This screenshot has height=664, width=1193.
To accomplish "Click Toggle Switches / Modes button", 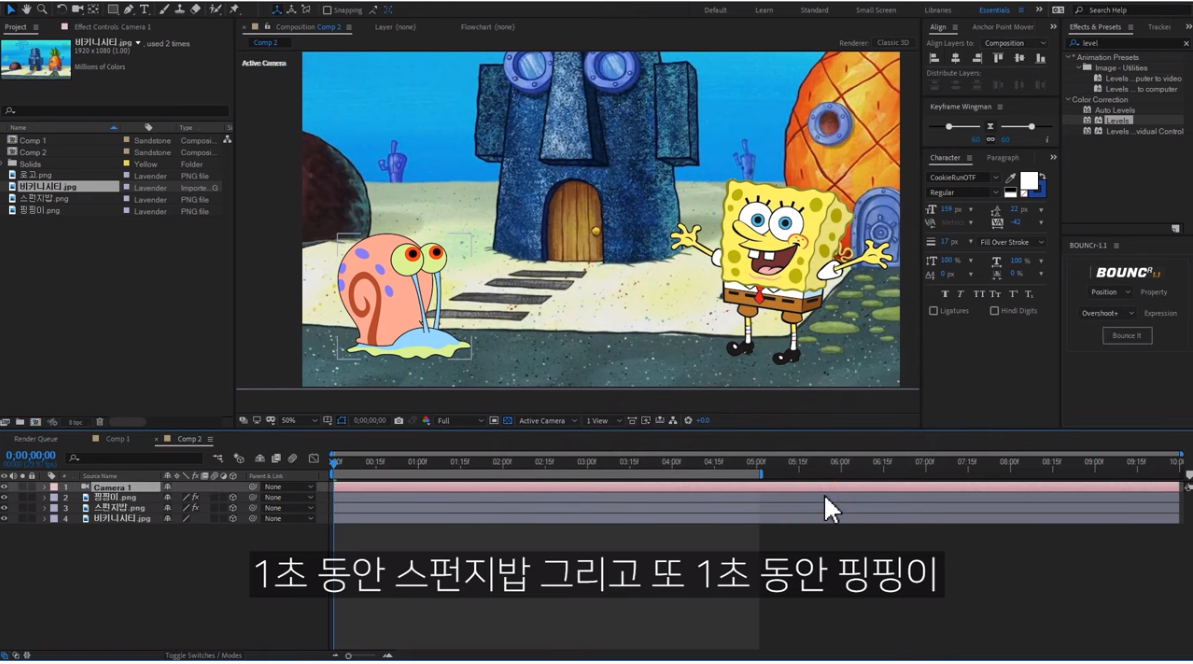I will [203, 655].
